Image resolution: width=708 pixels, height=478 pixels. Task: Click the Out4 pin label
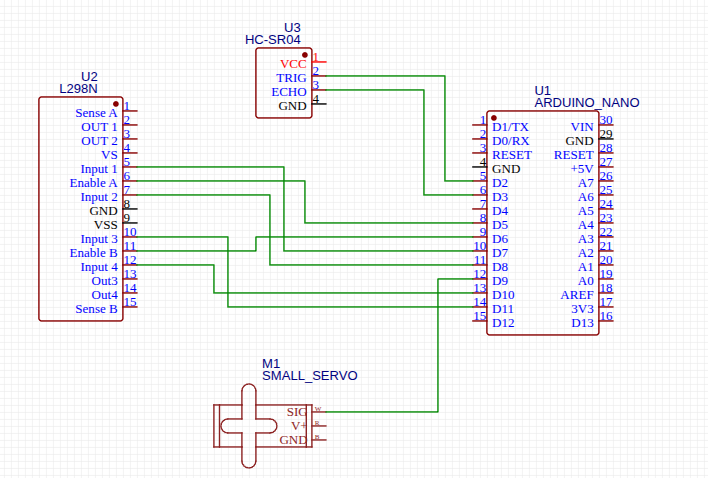[104, 295]
